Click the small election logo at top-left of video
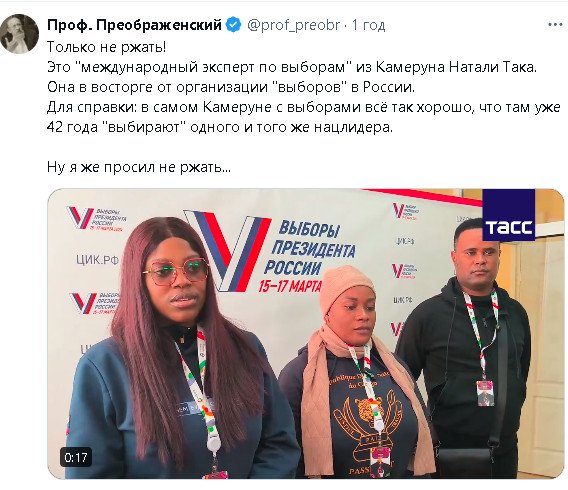The image size is (568, 490). pos(96,219)
